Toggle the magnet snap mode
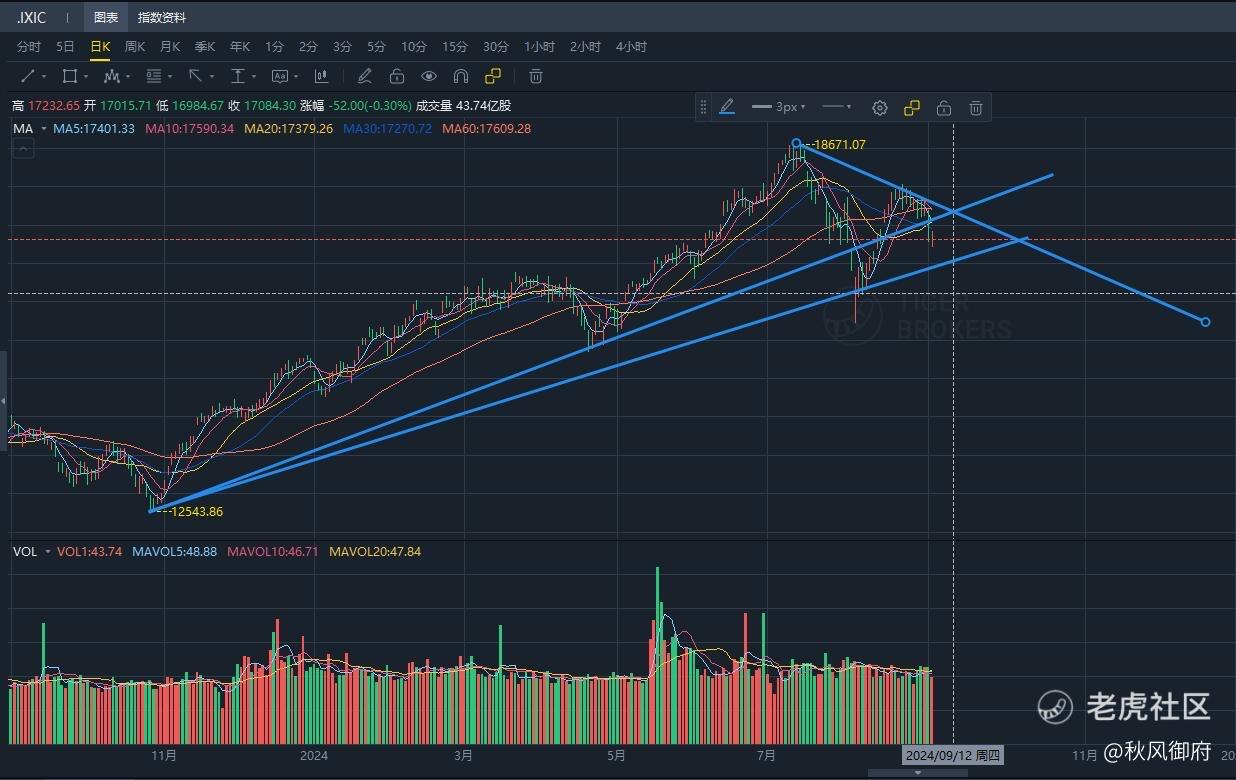The height and width of the screenshot is (780, 1236). [x=461, y=76]
